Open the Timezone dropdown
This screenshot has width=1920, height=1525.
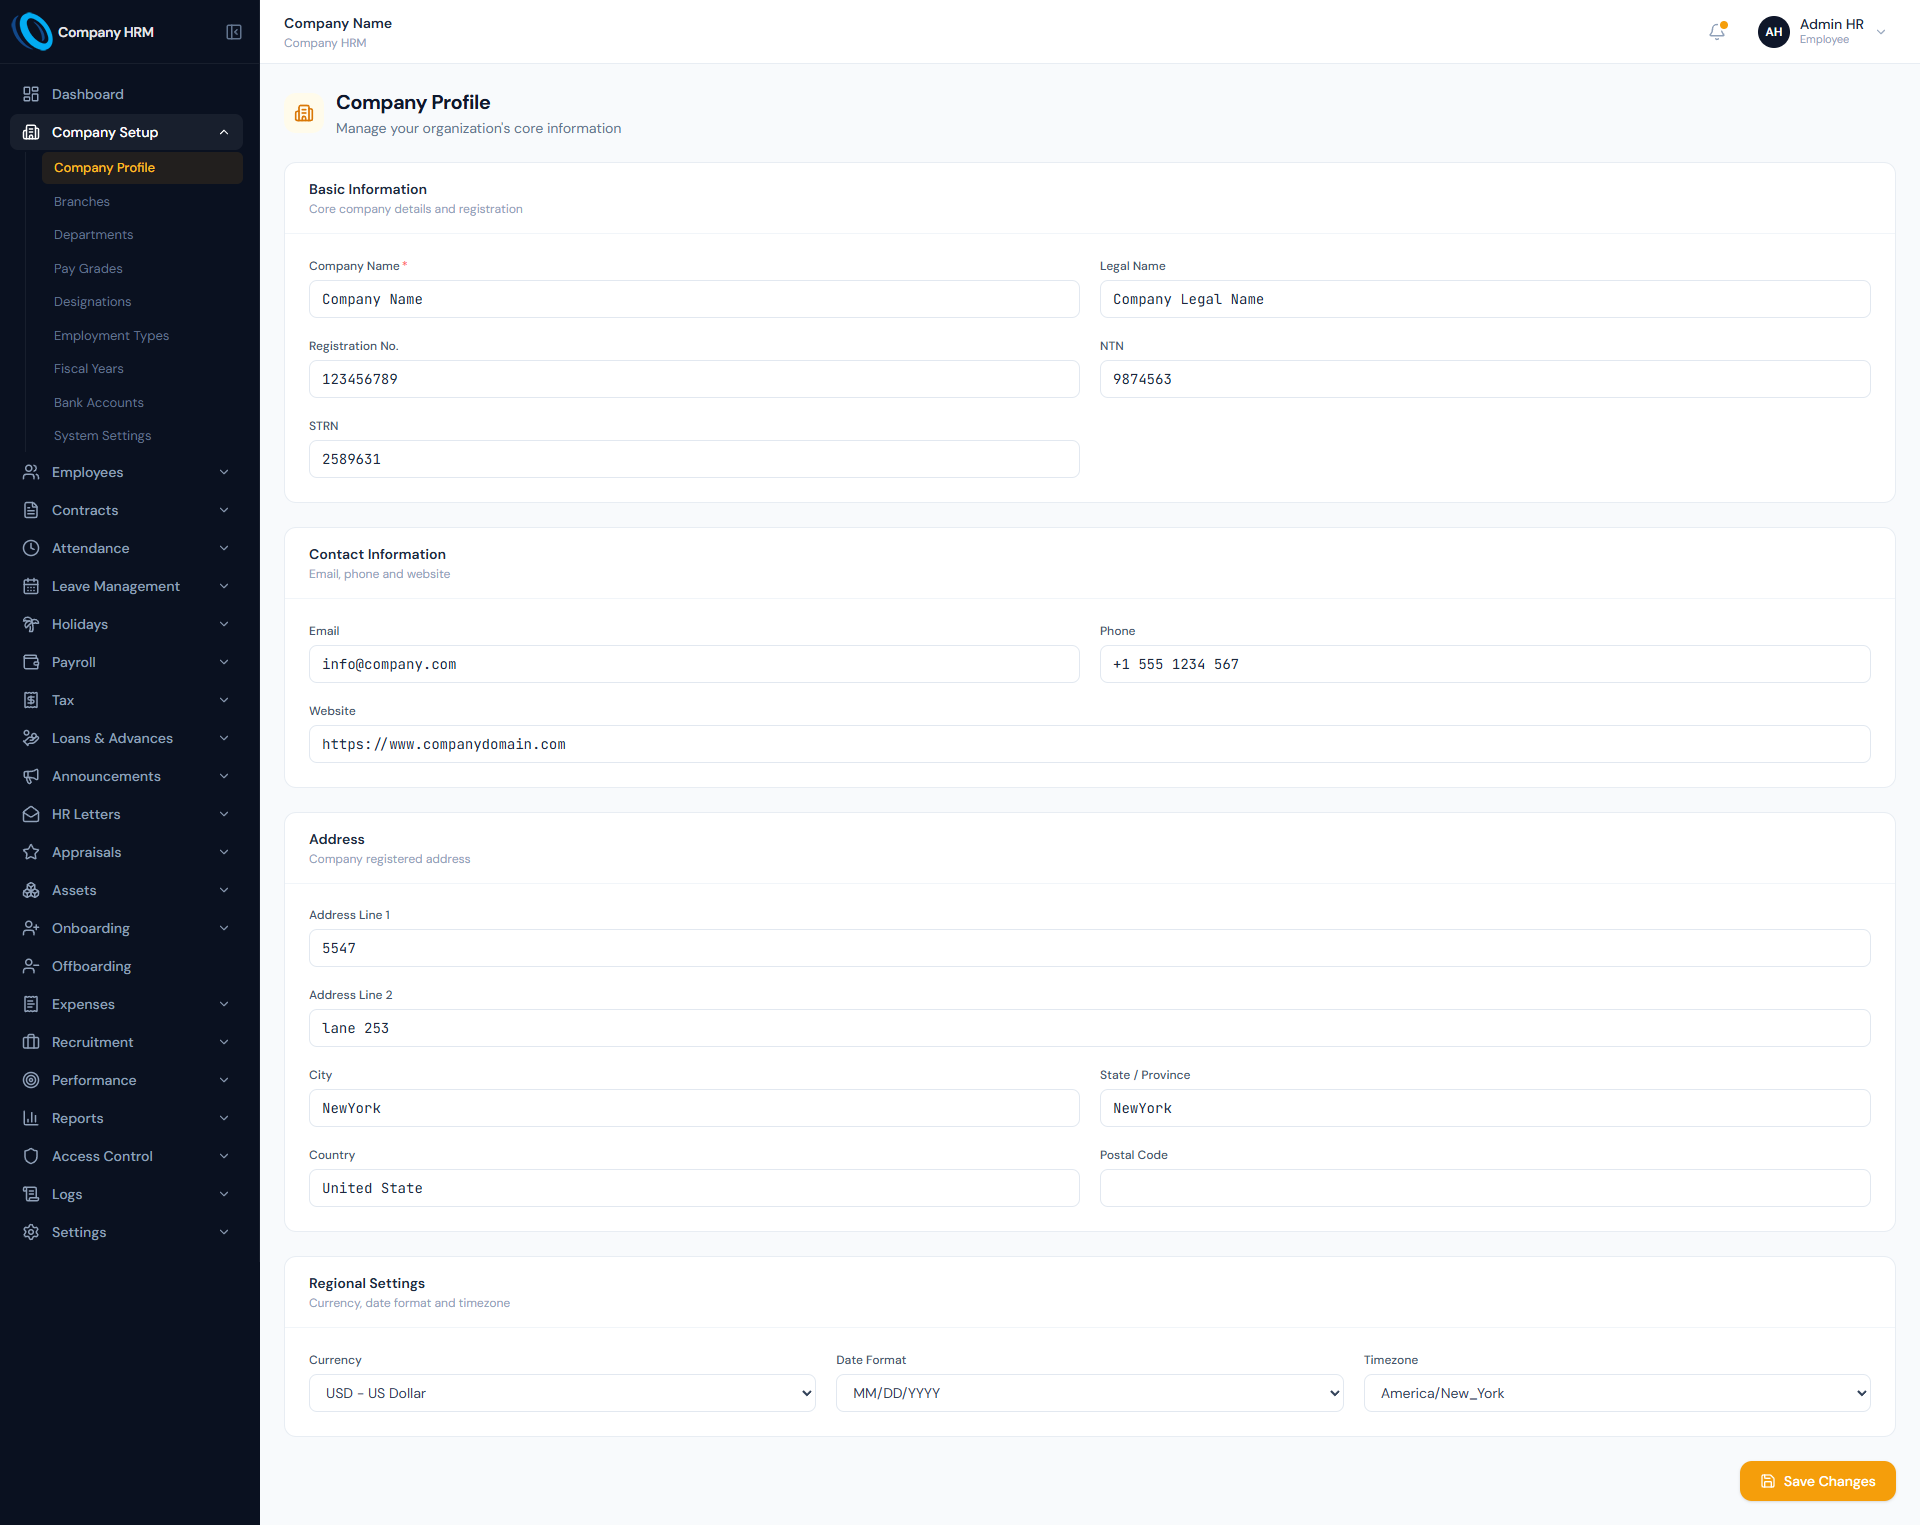pyautogui.click(x=1617, y=1393)
